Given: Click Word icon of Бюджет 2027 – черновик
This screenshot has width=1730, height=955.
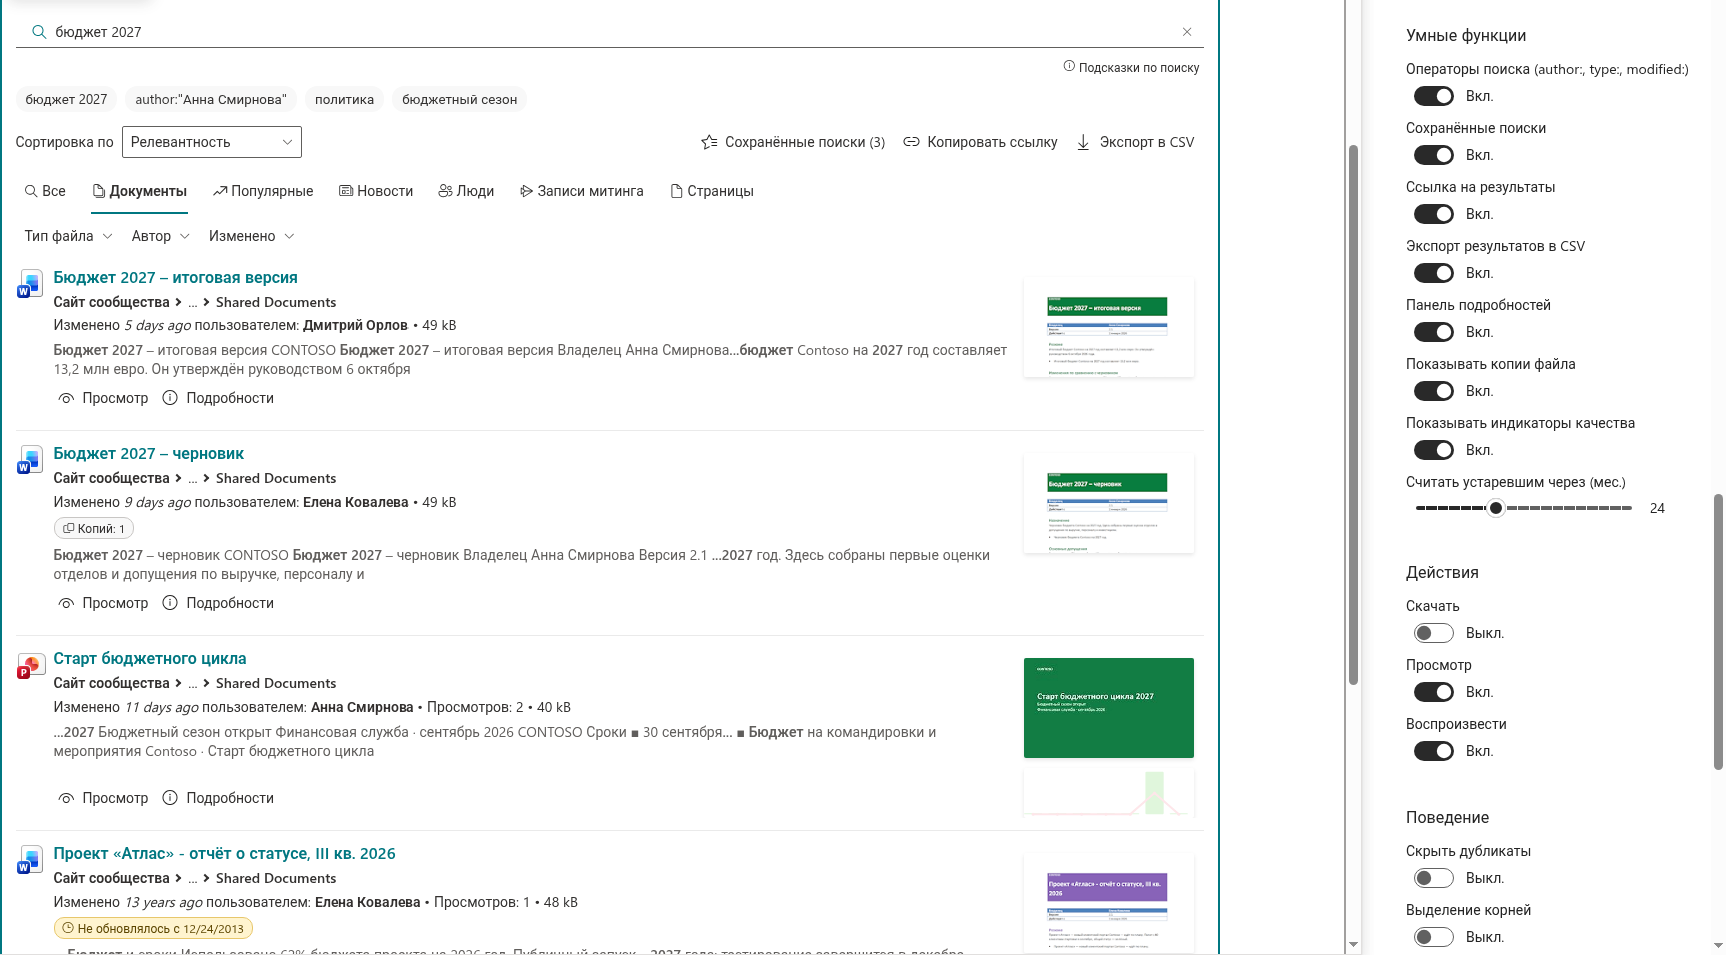Looking at the screenshot, I should click(30, 460).
